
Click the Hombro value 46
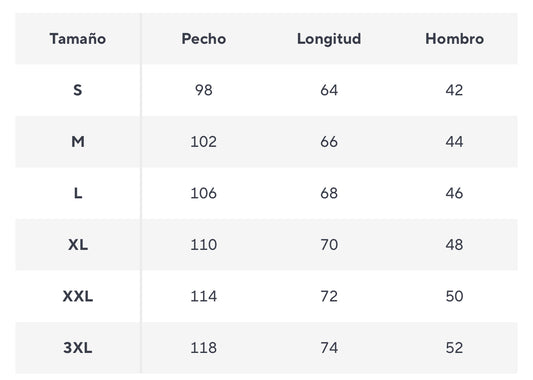pyautogui.click(x=454, y=193)
